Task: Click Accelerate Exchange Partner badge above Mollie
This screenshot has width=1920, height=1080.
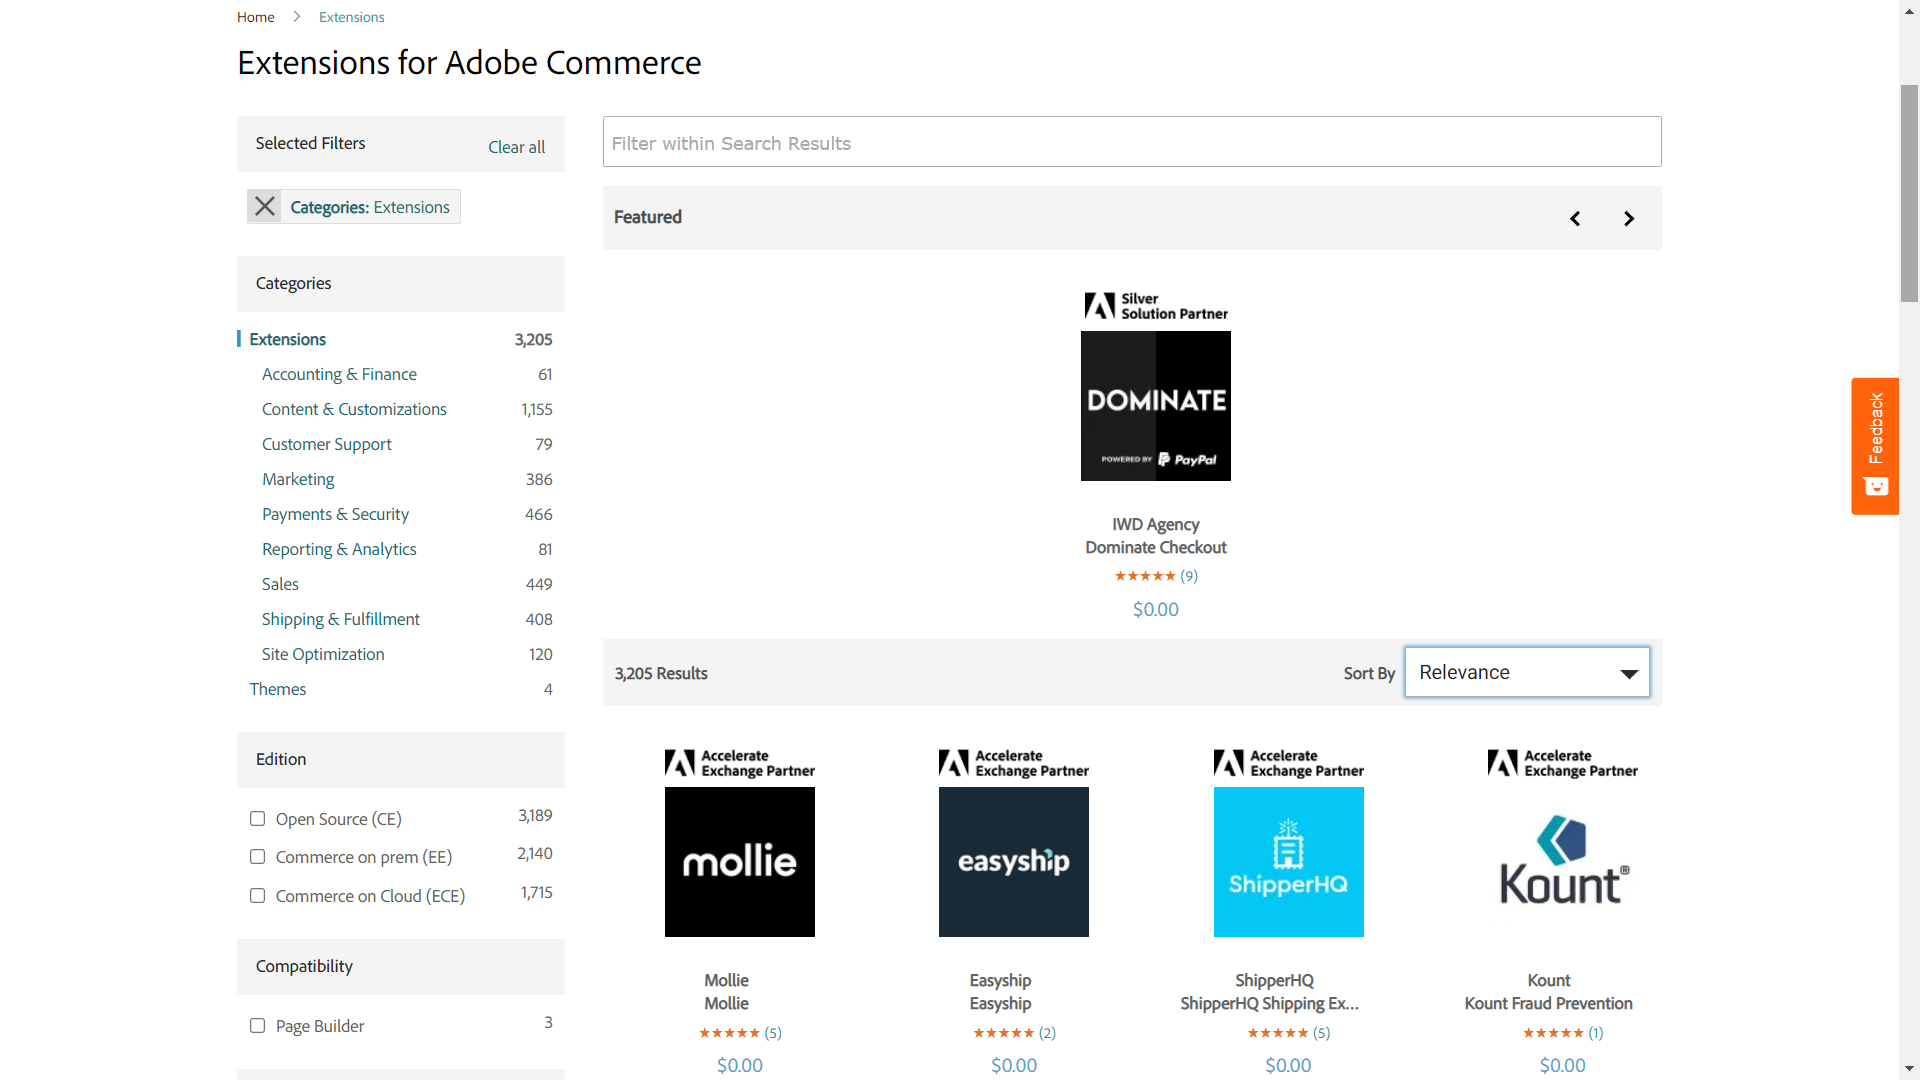Action: (740, 763)
